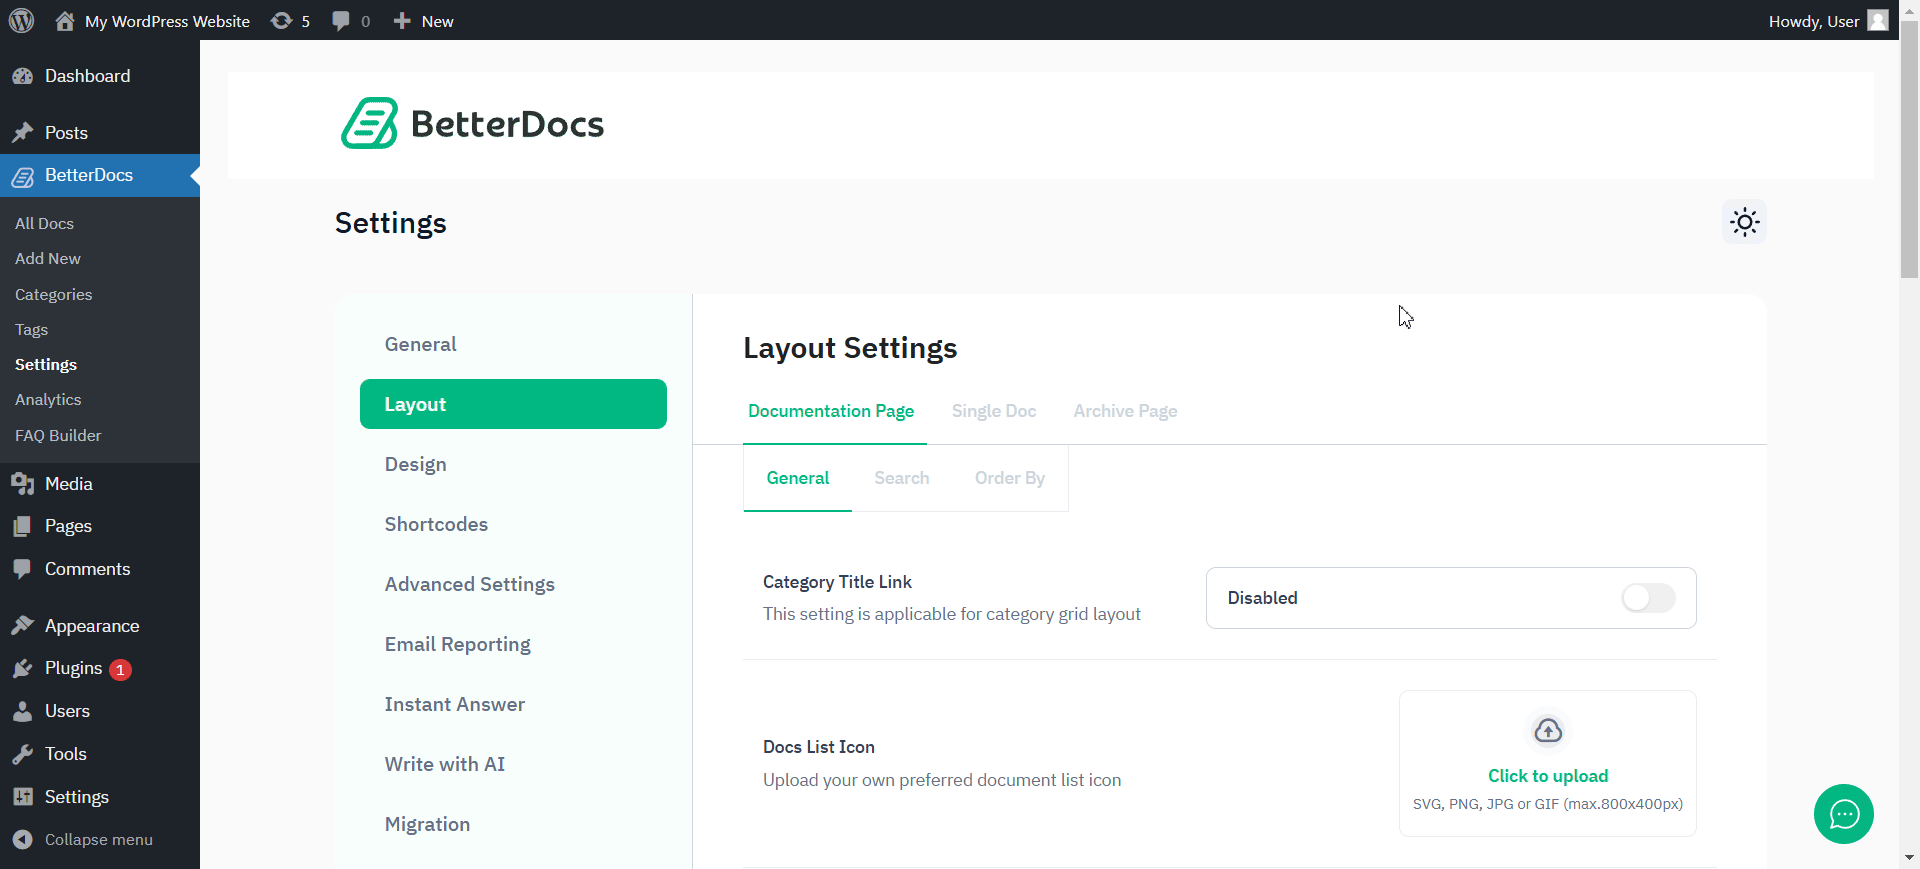
Task: Click the Posts pin icon
Action: click(x=23, y=133)
